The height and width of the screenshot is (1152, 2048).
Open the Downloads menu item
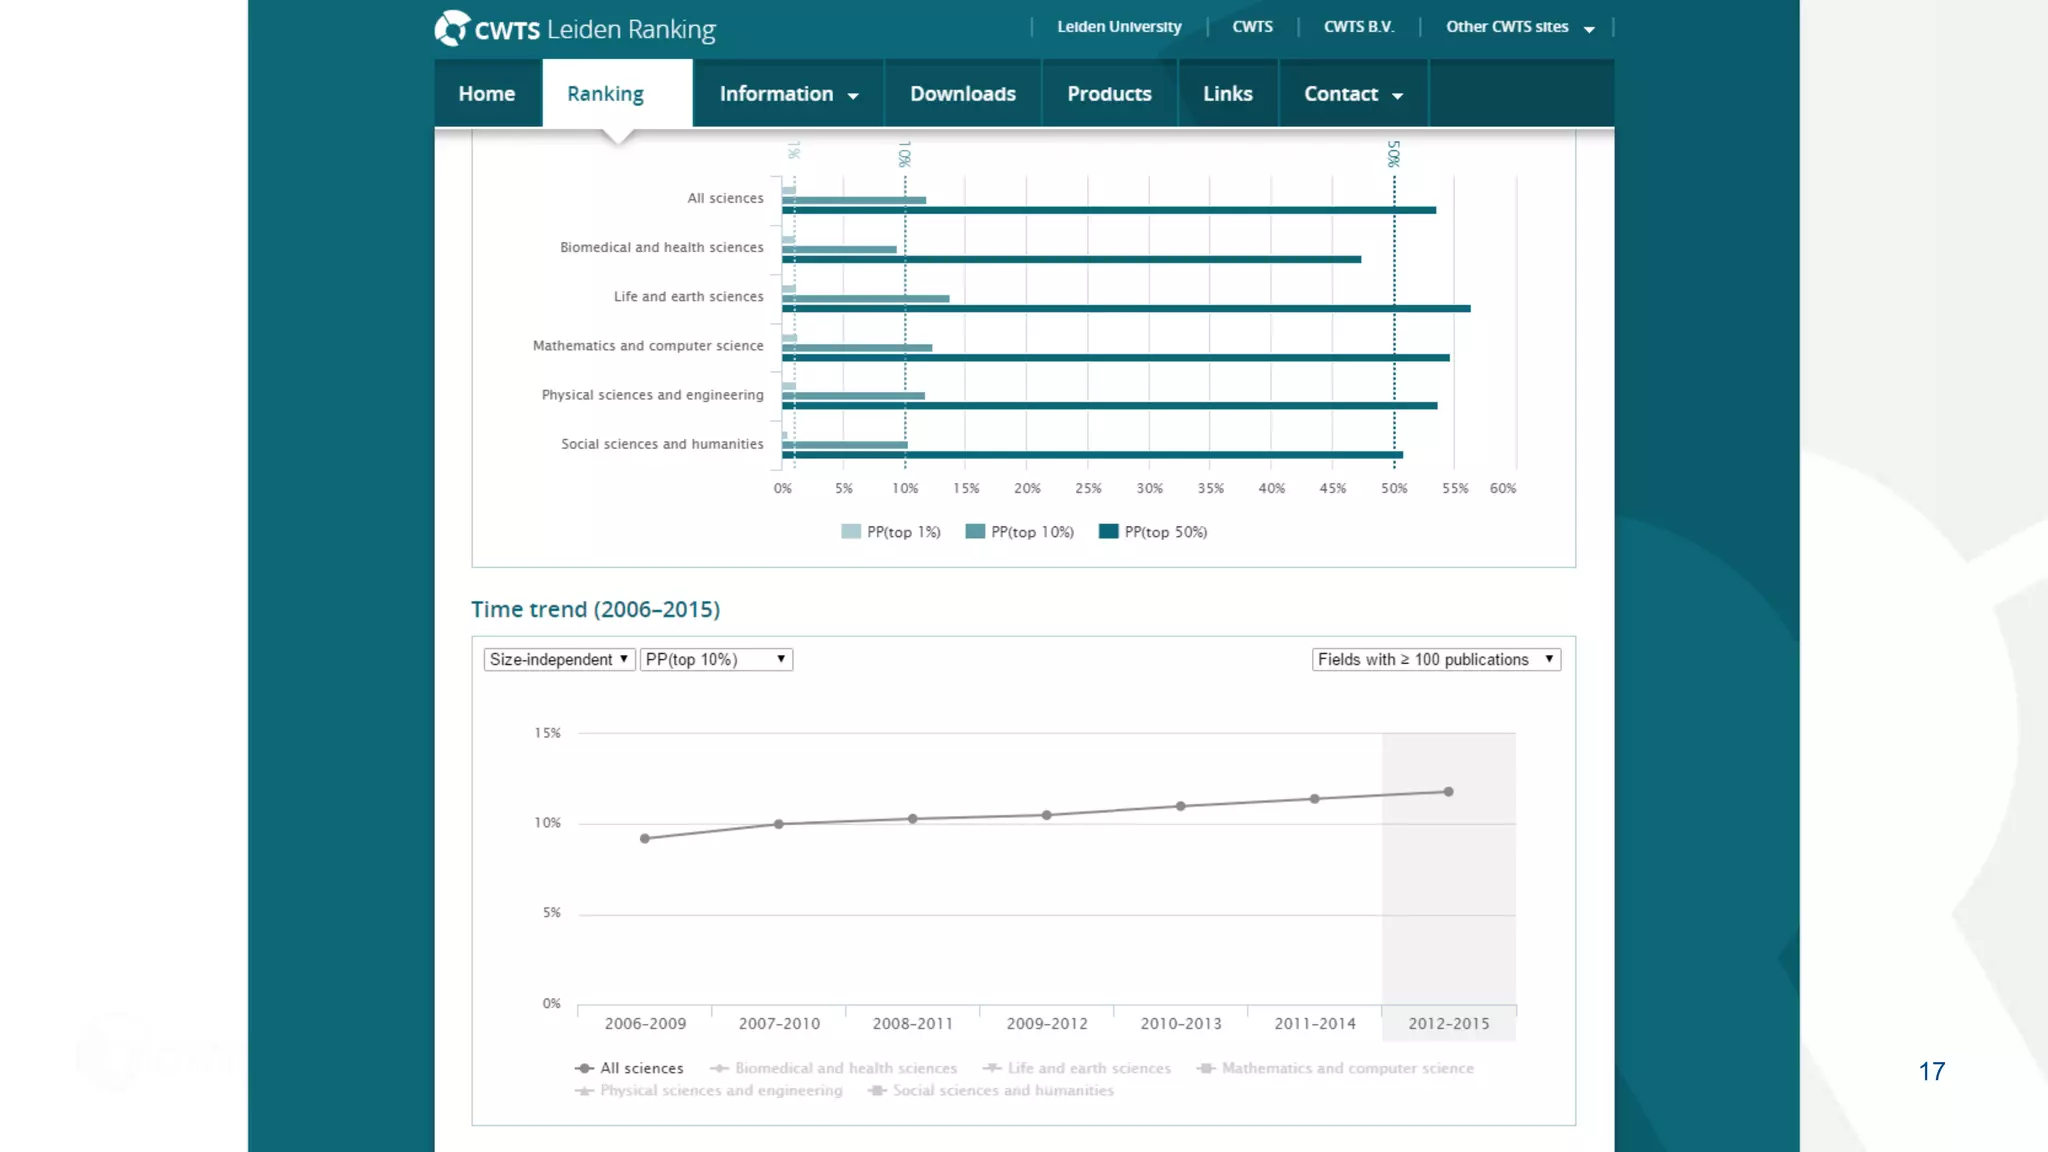(x=962, y=94)
